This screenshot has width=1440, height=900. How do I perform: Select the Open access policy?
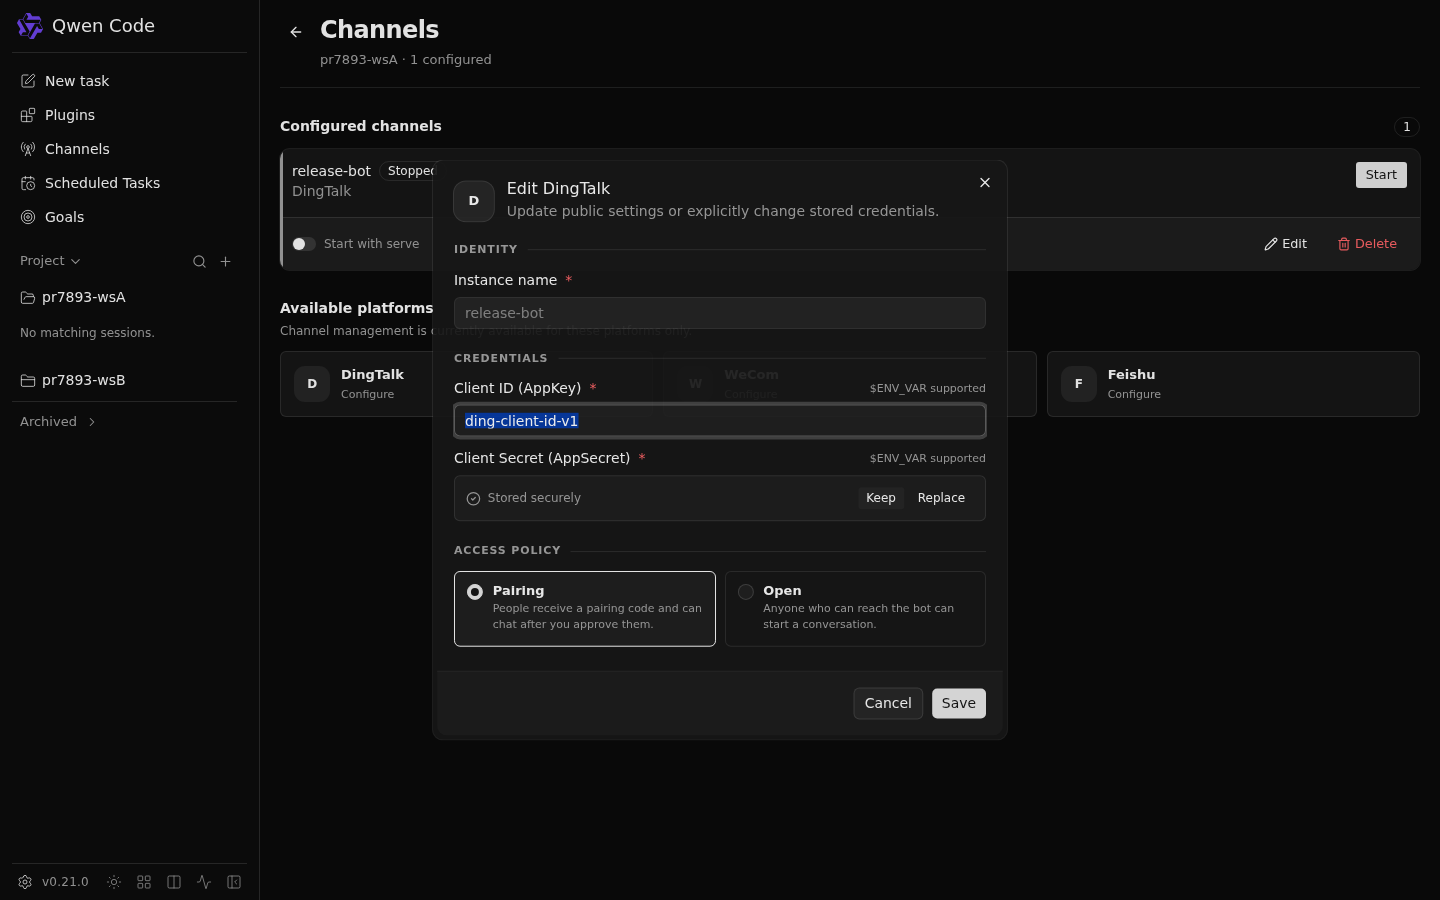855,609
